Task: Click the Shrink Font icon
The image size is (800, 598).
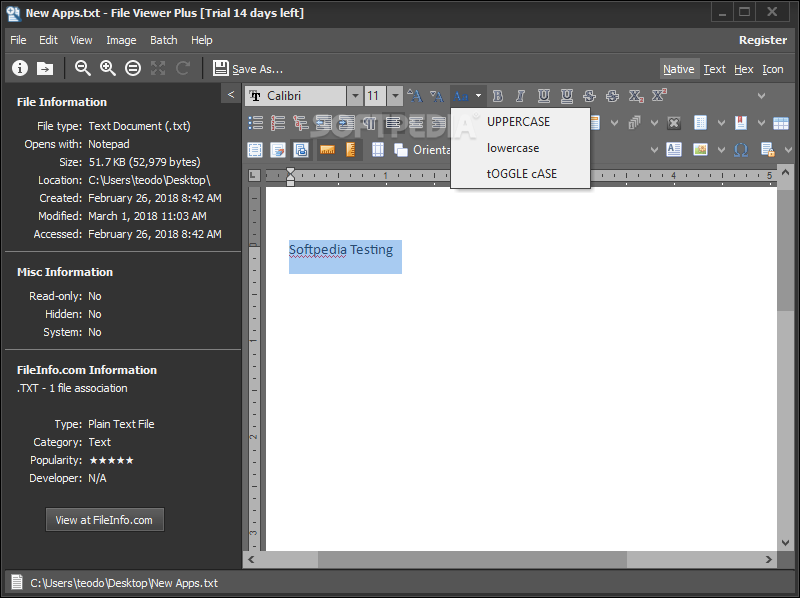Action: coord(437,95)
